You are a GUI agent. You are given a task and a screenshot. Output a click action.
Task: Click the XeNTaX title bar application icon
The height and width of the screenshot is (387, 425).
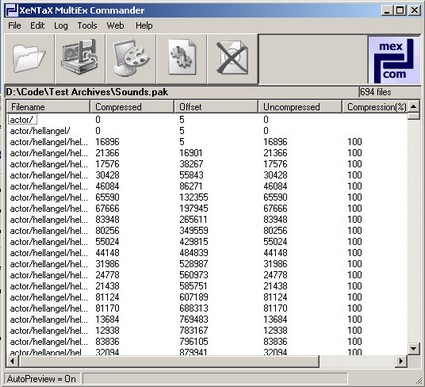click(x=11, y=10)
